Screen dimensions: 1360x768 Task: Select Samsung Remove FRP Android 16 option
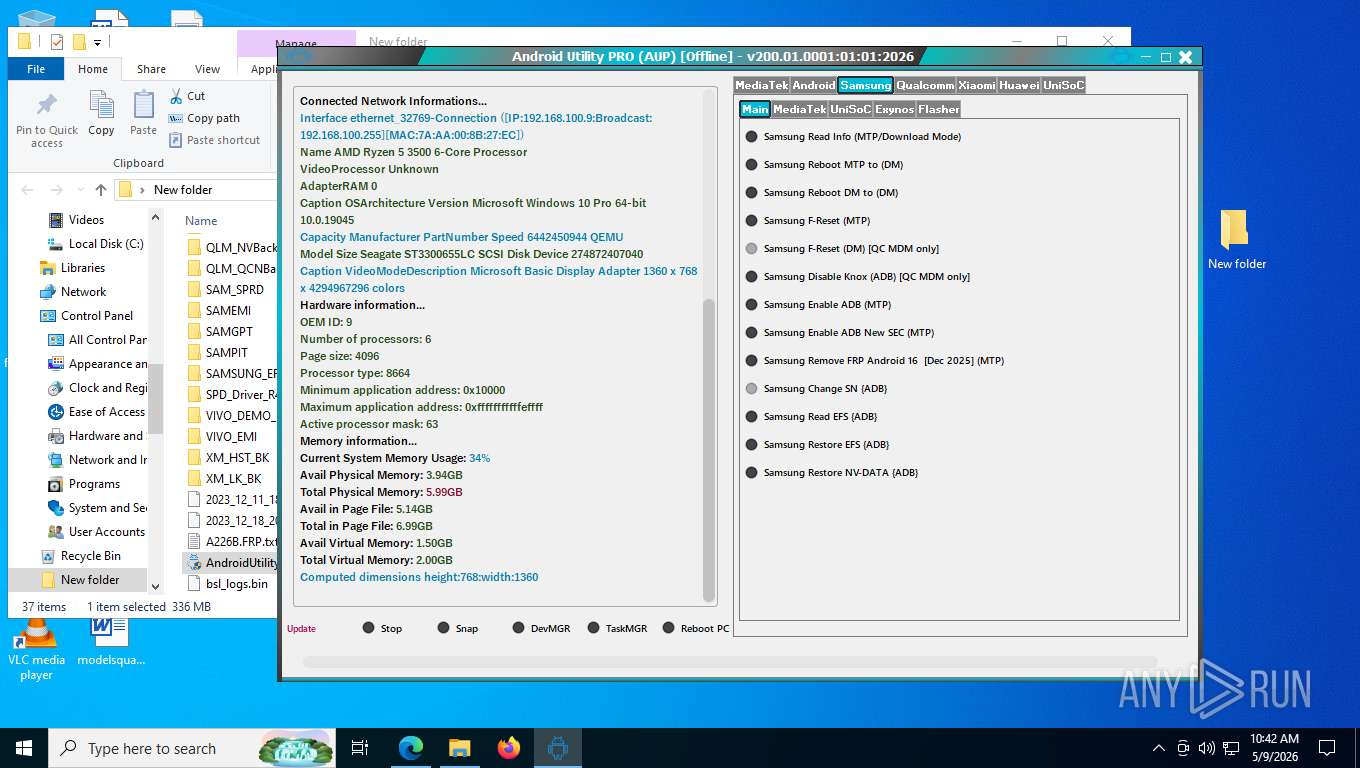(751, 360)
